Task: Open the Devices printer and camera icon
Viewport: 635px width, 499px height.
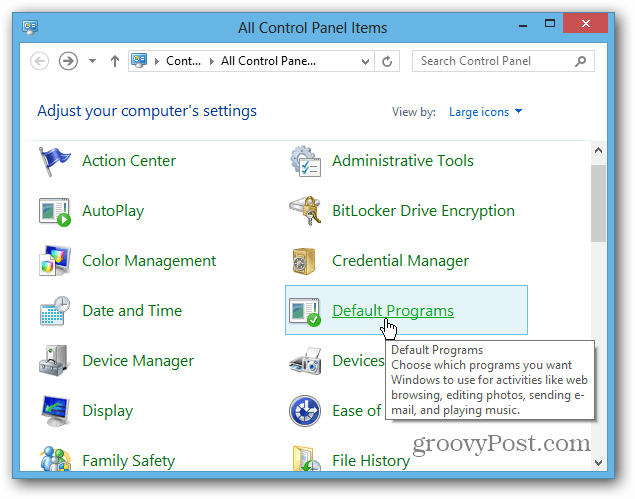Action: tap(306, 360)
